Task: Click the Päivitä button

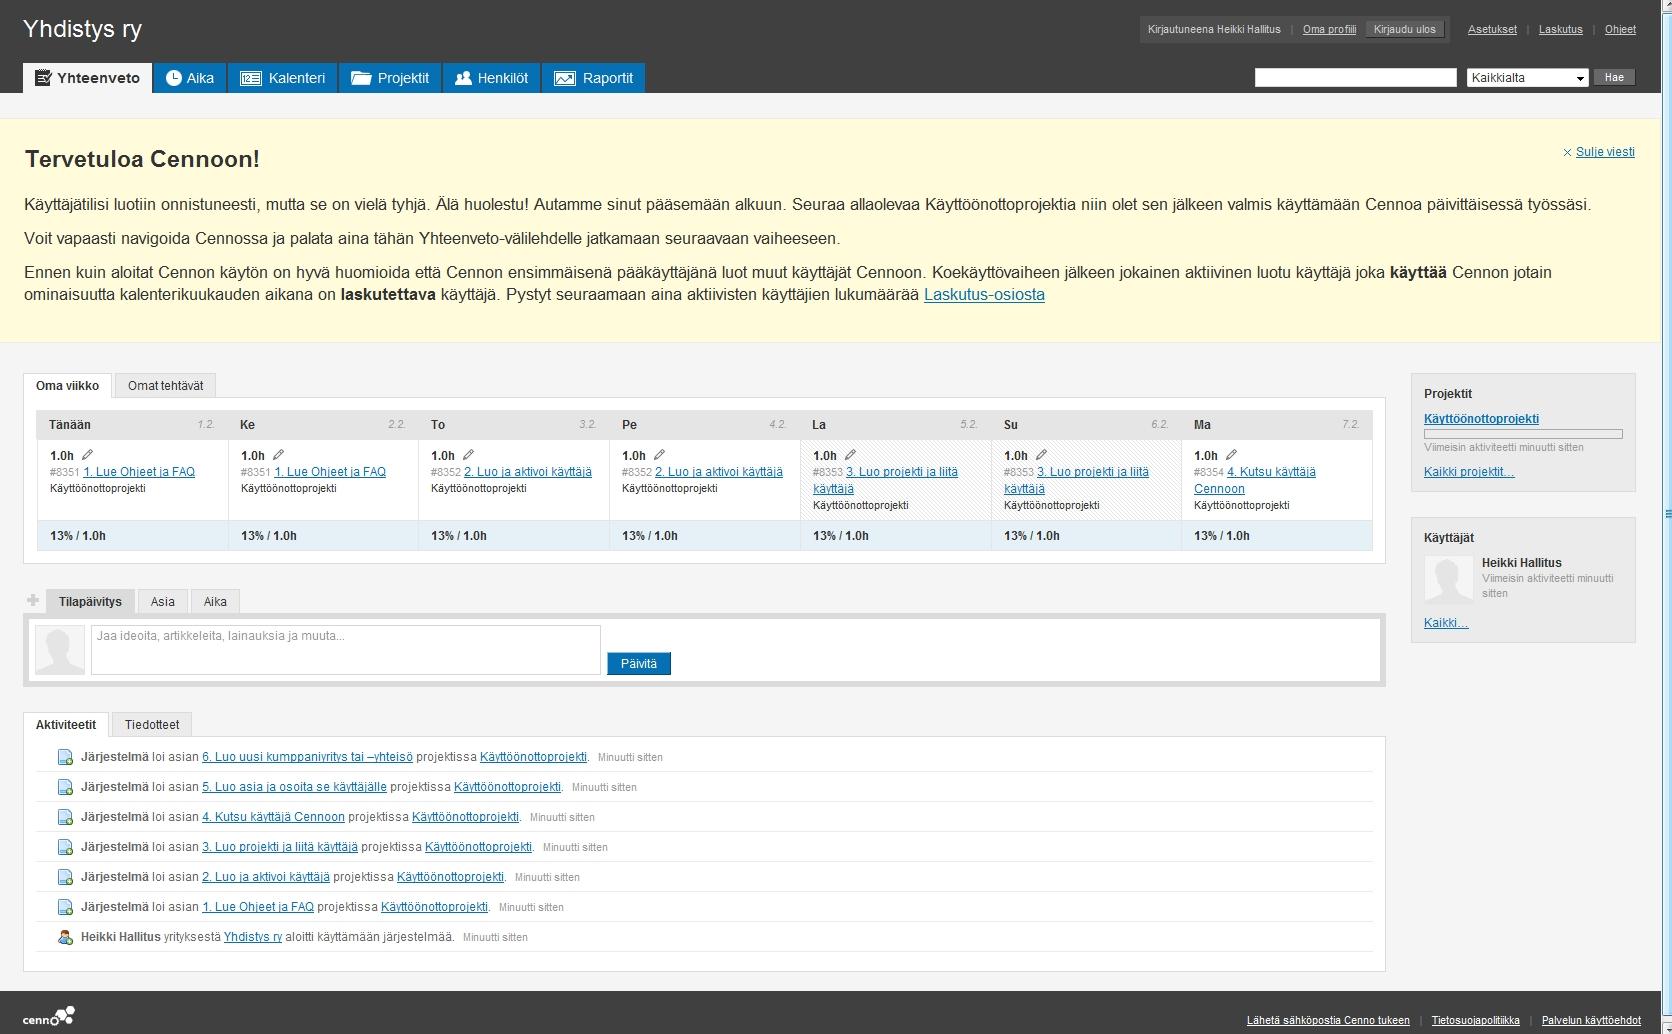Action: point(639,664)
